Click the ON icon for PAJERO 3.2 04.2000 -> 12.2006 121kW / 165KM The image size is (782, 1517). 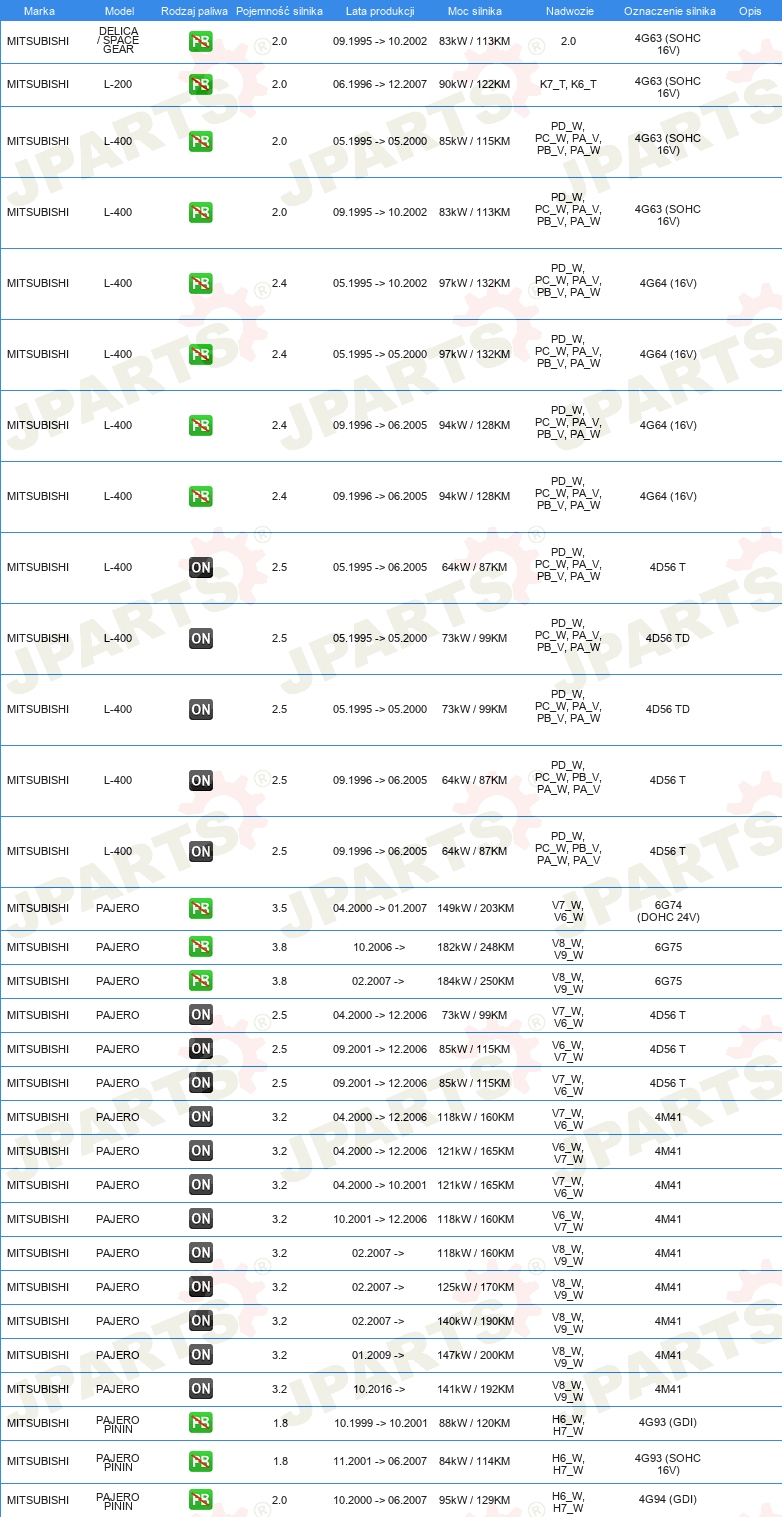200,1150
